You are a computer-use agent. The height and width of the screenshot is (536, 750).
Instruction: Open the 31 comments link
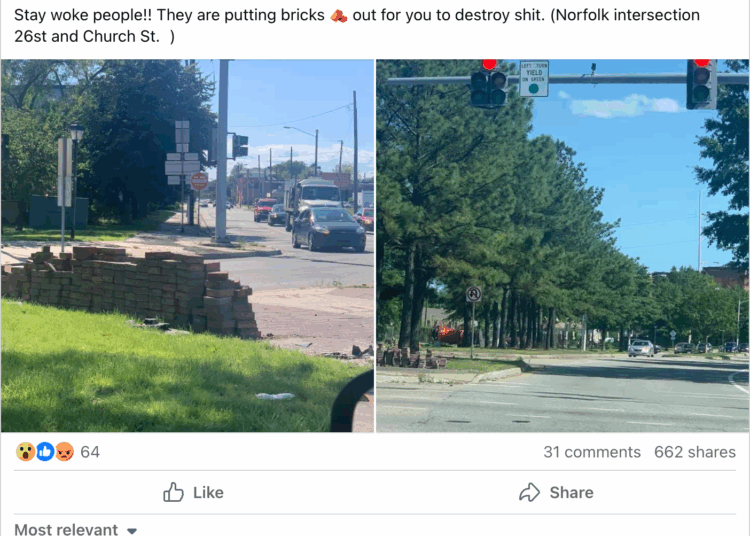(x=592, y=452)
